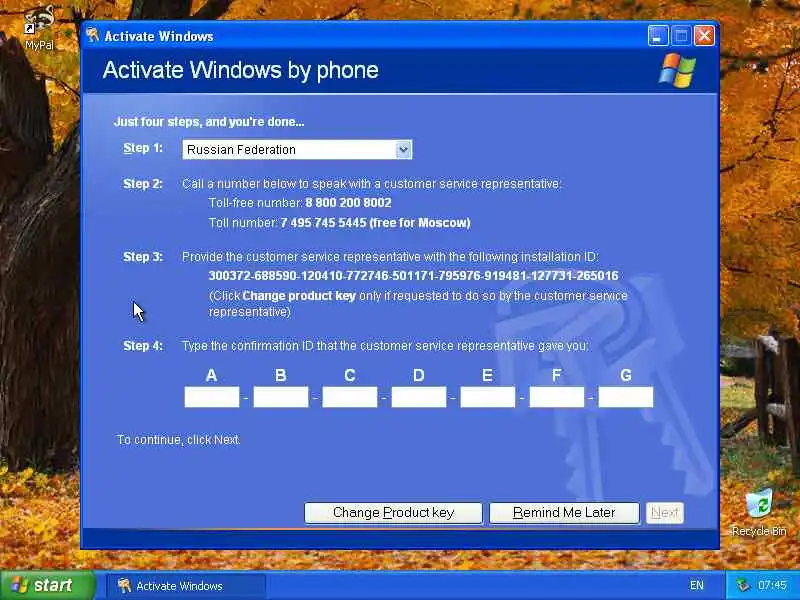Screen dimensions: 800x600
Task: Open the Windows start menu
Action: tap(47, 585)
